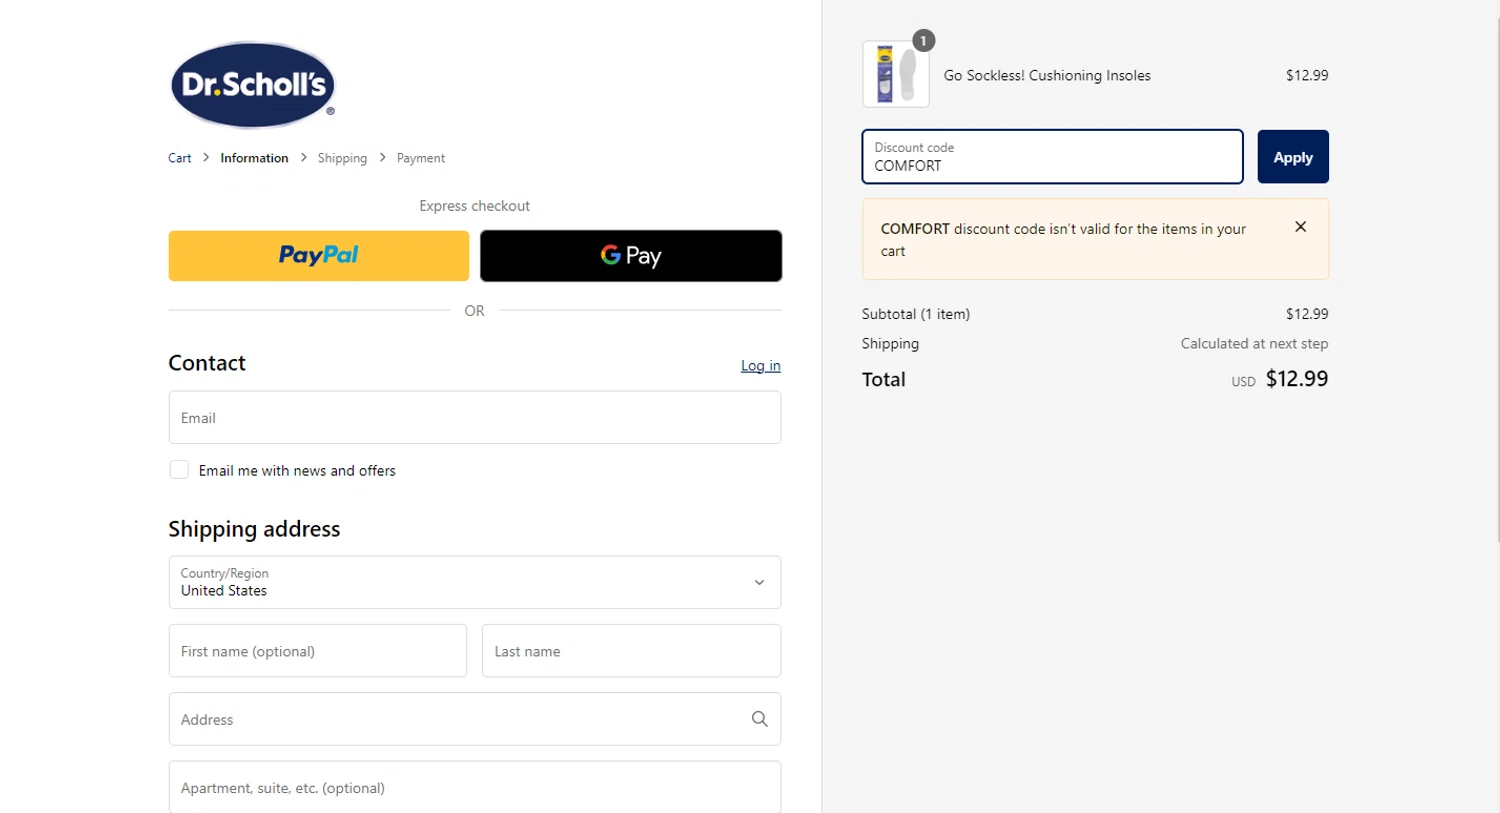Select the Information breadcrumb step

(254, 158)
